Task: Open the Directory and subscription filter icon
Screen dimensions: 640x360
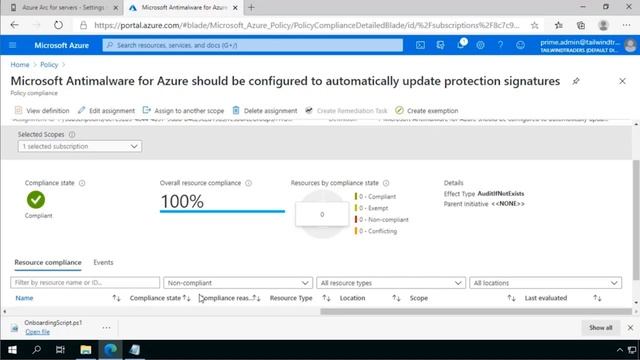Action: (x=440, y=45)
